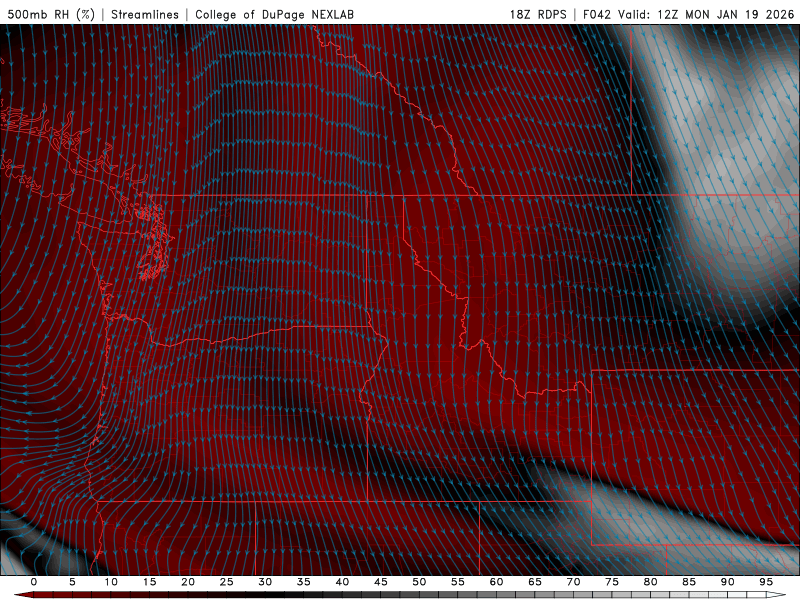800x600 pixels.
Task: Click the 45 label on the legend
Action: (381, 582)
